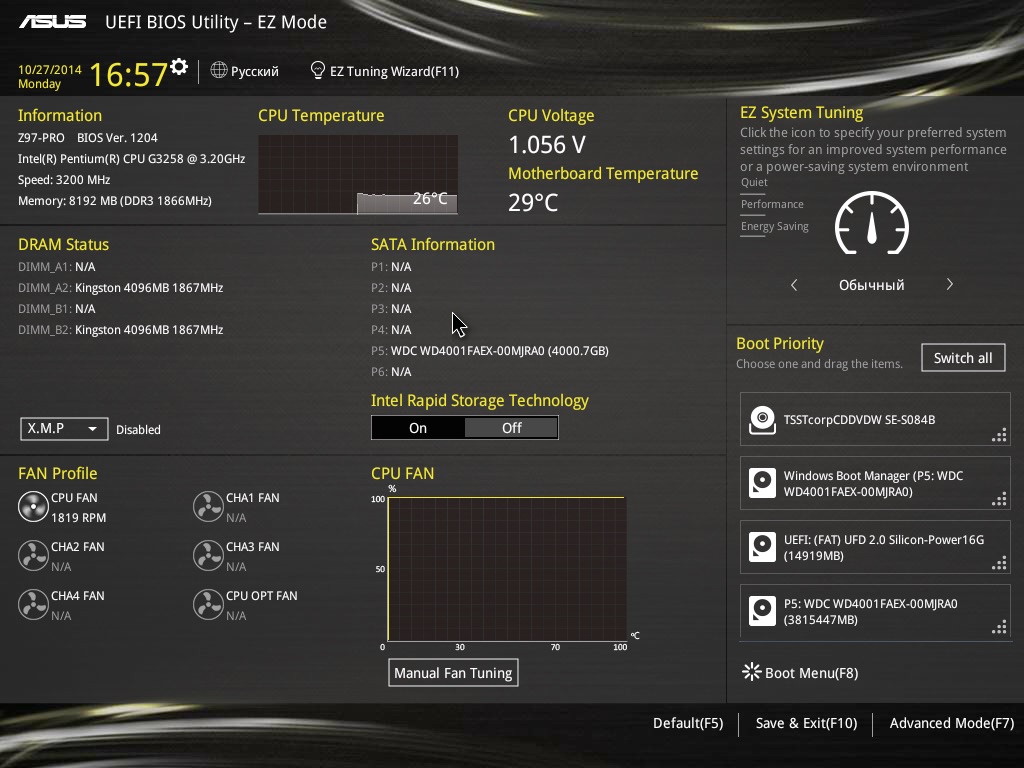1024x768 pixels.
Task: Click DIMM_B2 Kingston 4096MB entry
Action: (121, 330)
